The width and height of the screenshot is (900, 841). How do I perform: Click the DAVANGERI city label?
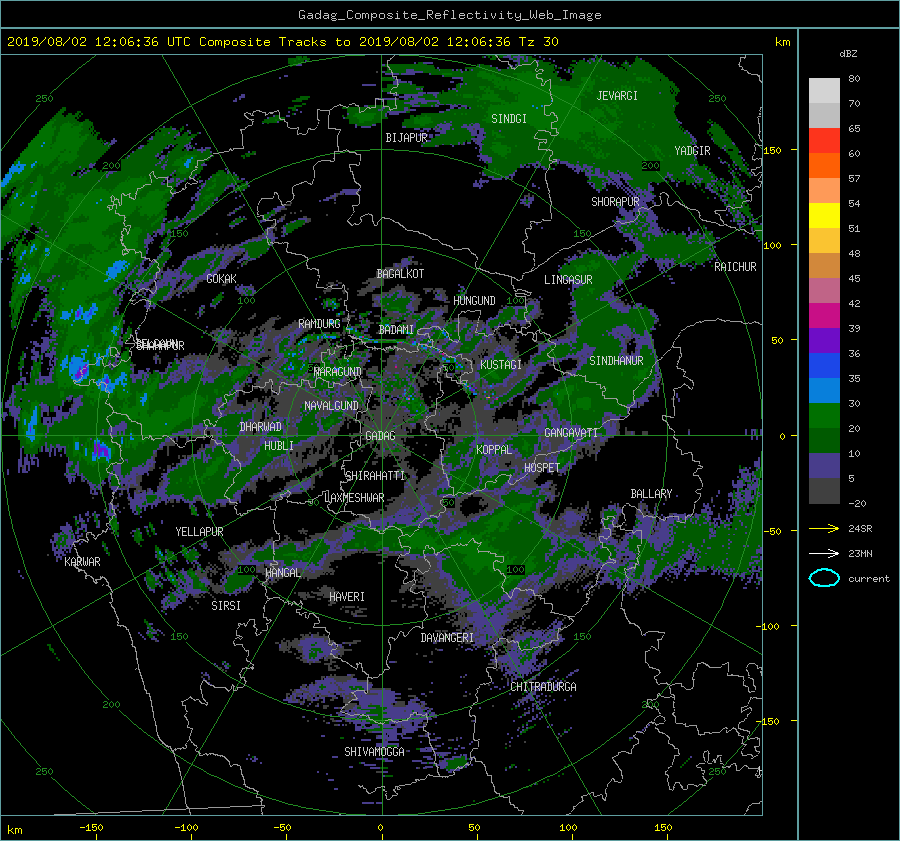447,638
